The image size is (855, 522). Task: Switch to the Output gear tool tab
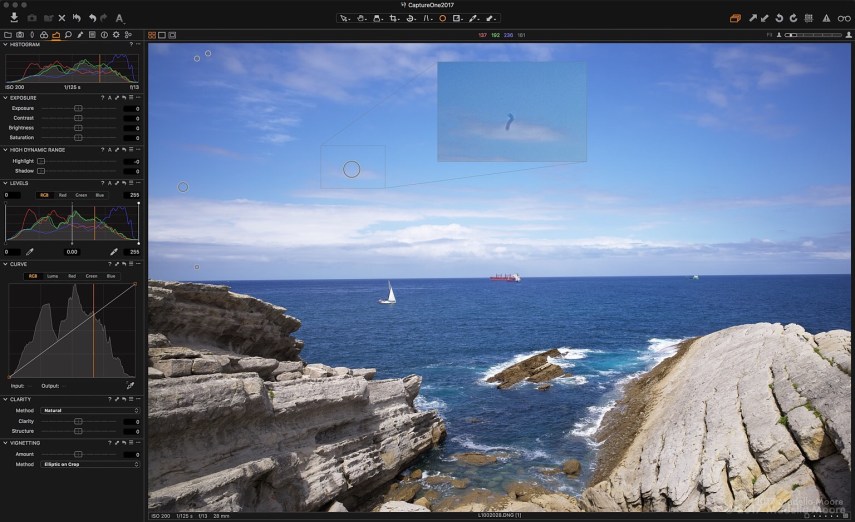pyautogui.click(x=116, y=35)
